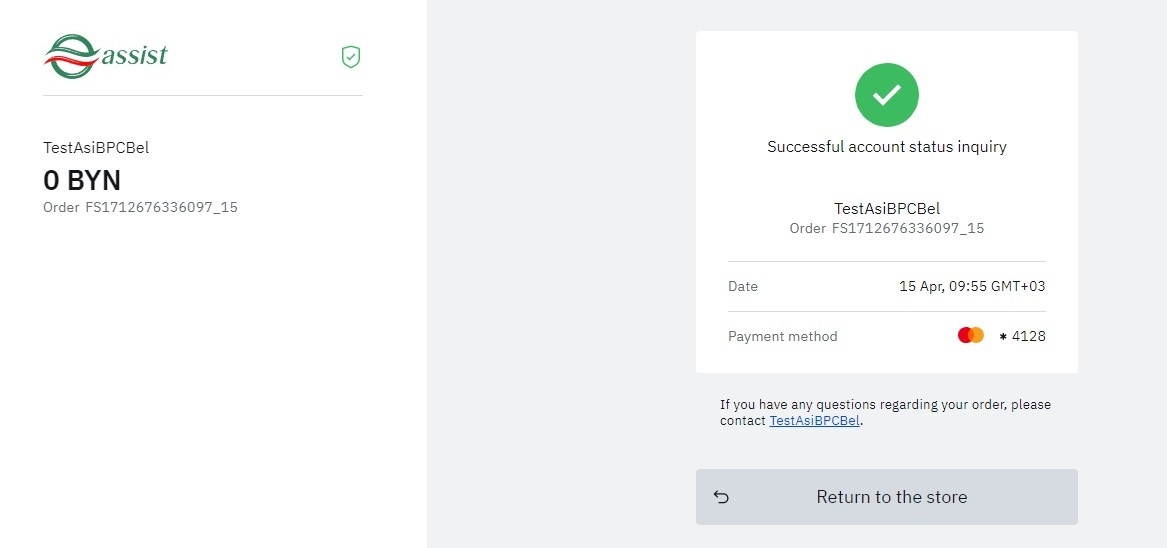This screenshot has width=1167, height=548.
Task: Open the TestAsiBPCBel contact link
Action: point(814,421)
